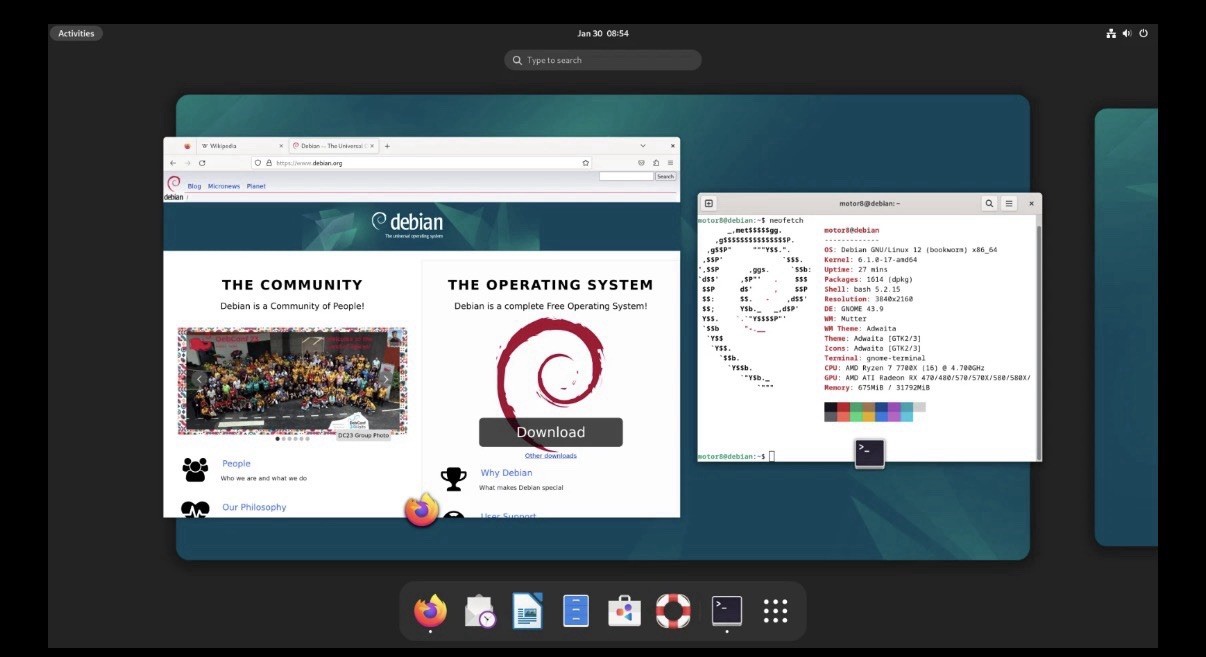
Task: Switch to the Wikipedia tab
Action: [240, 146]
